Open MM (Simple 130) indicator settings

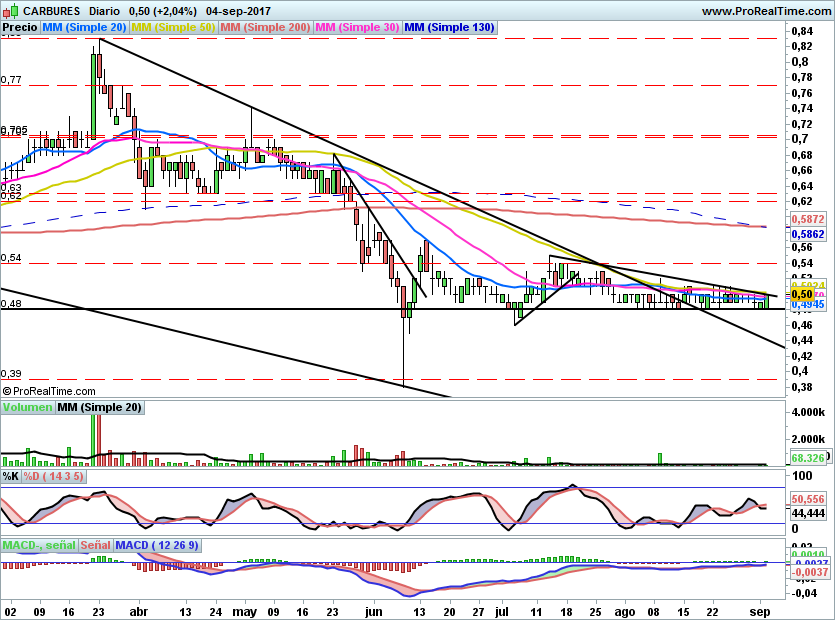(x=449, y=28)
